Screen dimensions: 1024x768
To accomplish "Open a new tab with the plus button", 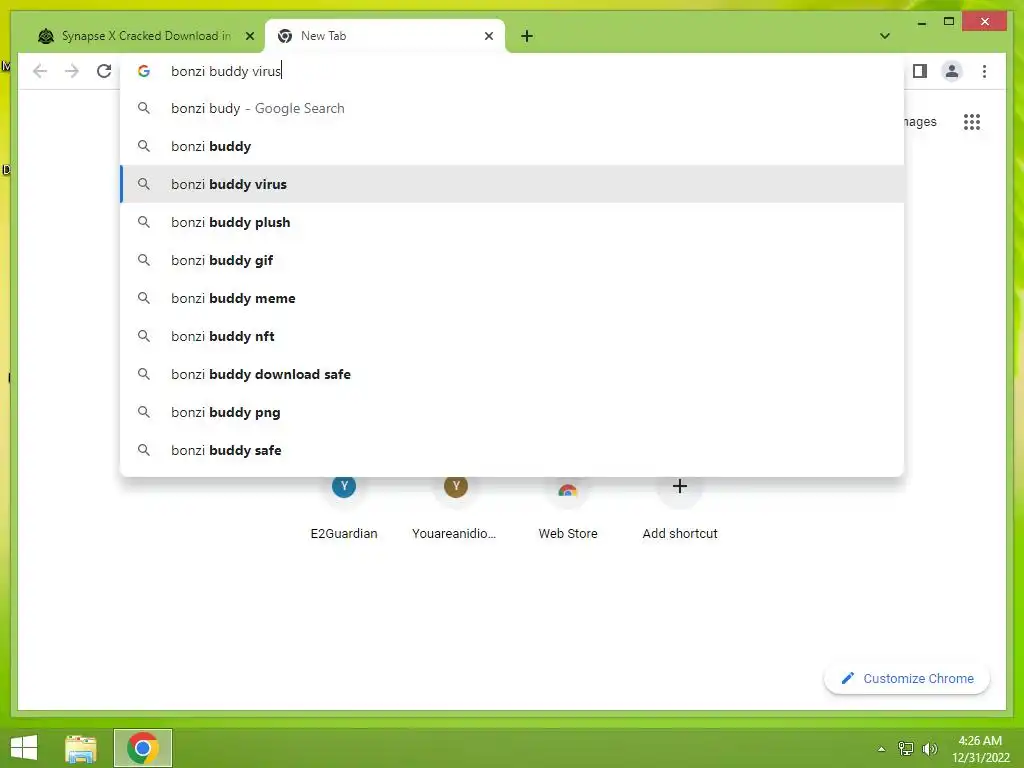I will (x=527, y=36).
